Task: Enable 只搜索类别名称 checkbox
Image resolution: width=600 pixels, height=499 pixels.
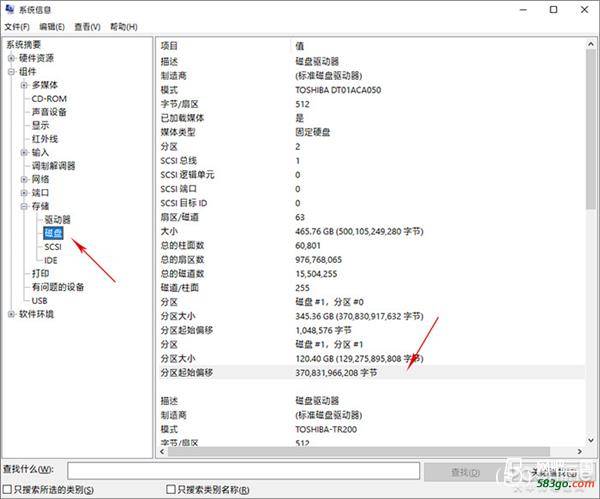Action: pos(171,489)
